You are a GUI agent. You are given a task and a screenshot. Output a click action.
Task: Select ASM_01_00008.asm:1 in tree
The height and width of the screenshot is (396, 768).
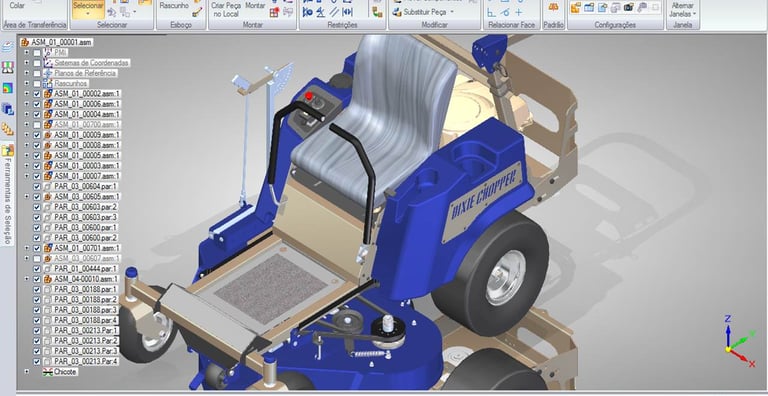[87, 145]
